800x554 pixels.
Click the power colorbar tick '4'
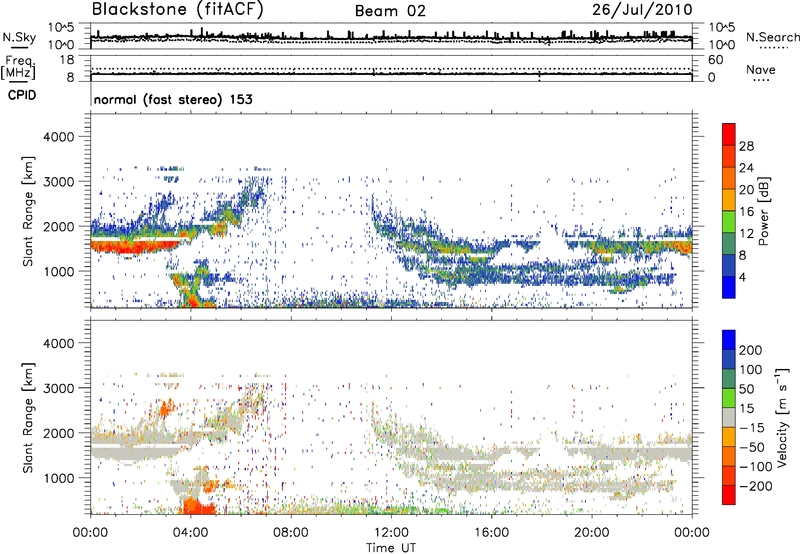[742, 277]
